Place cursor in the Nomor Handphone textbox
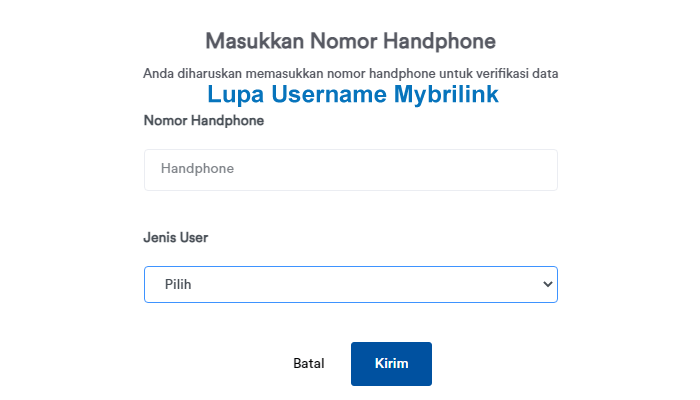This screenshot has height=400, width=700. (x=350, y=170)
